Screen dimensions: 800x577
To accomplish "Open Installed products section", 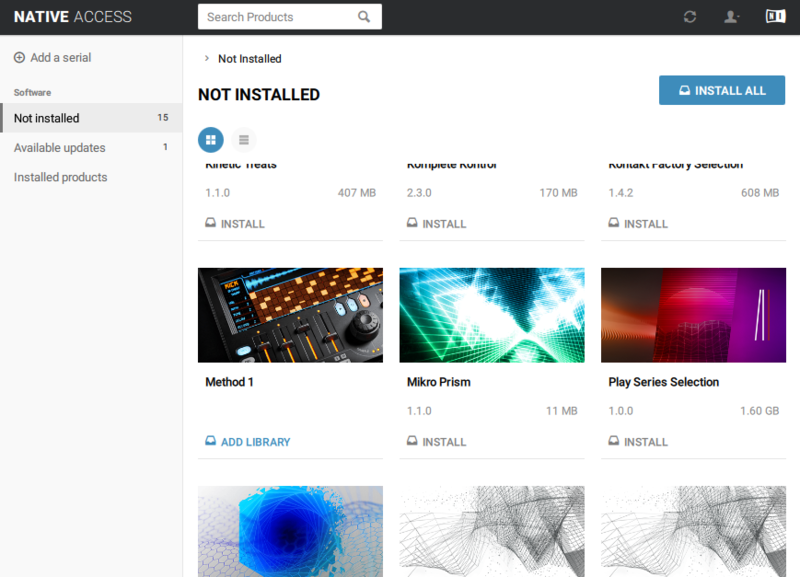I will pos(92,177).
